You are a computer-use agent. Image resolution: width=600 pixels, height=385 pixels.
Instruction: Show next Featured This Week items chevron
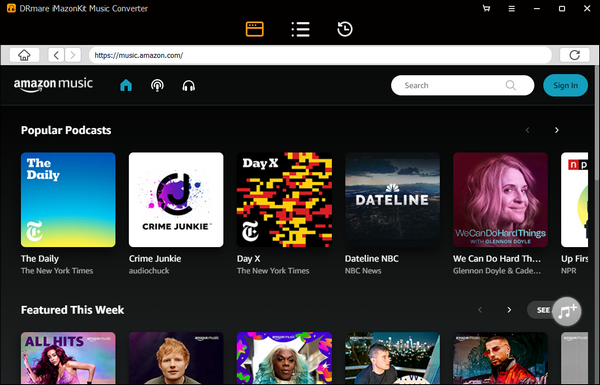coord(509,310)
